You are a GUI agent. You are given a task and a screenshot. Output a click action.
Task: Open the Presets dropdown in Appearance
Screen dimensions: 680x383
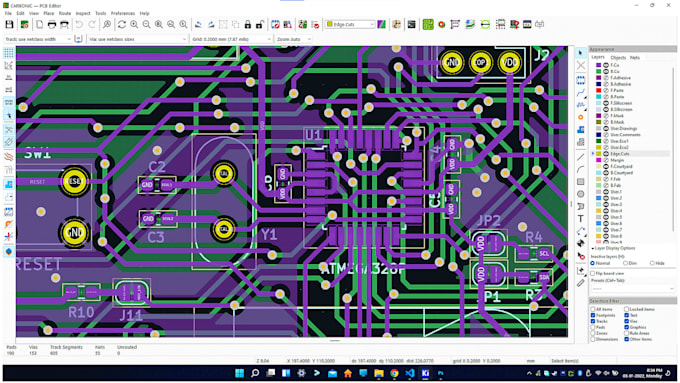pyautogui.click(x=633, y=288)
